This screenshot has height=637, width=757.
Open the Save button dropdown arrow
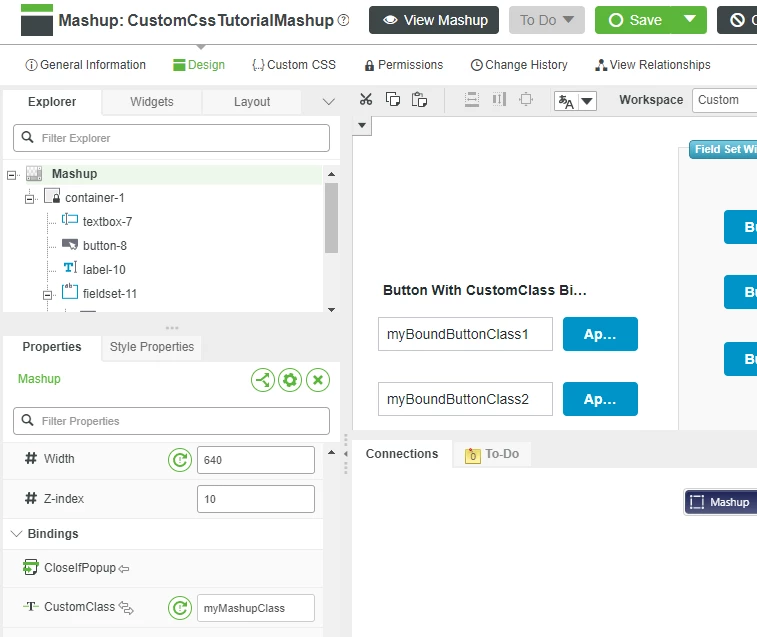pos(690,20)
